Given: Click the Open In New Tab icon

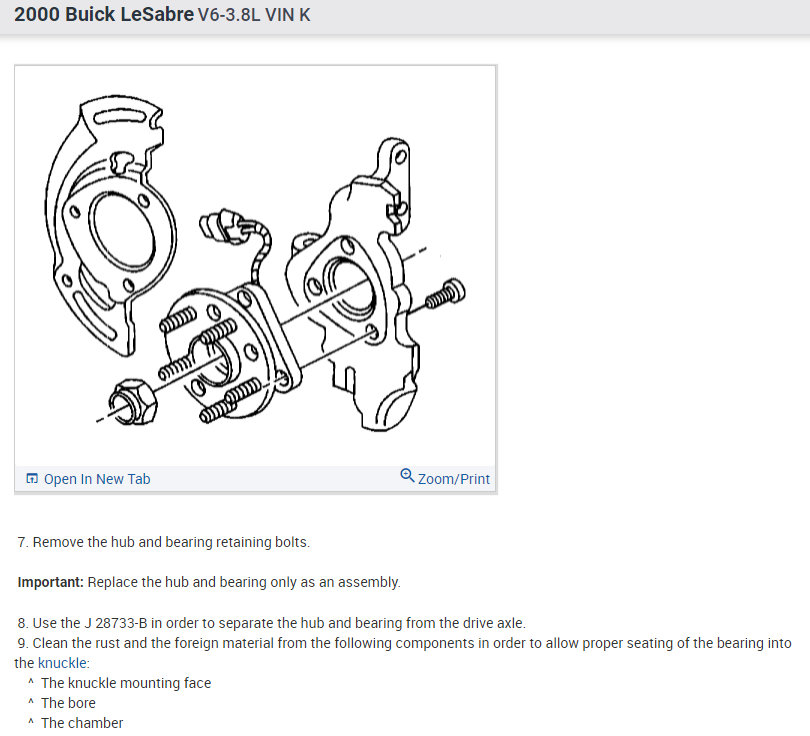Looking at the screenshot, I should [x=32, y=478].
